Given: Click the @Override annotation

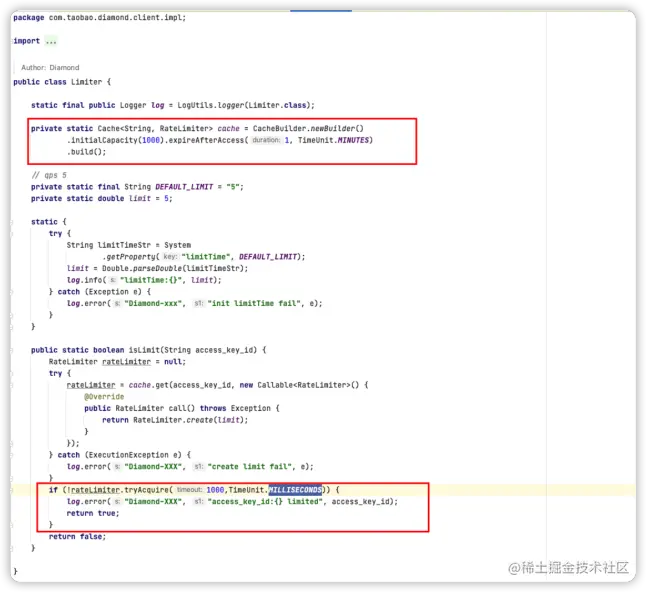Looking at the screenshot, I should tap(104, 397).
